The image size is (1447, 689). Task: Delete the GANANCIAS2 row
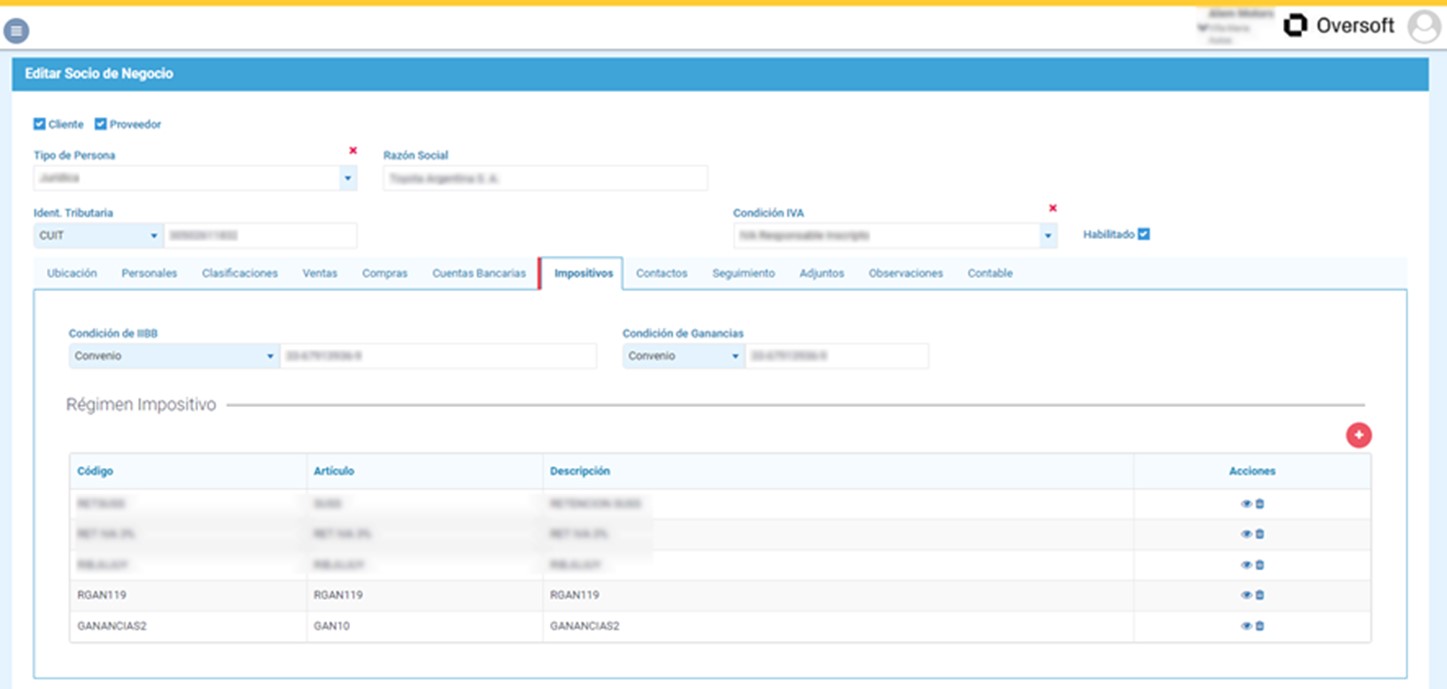(x=1260, y=626)
